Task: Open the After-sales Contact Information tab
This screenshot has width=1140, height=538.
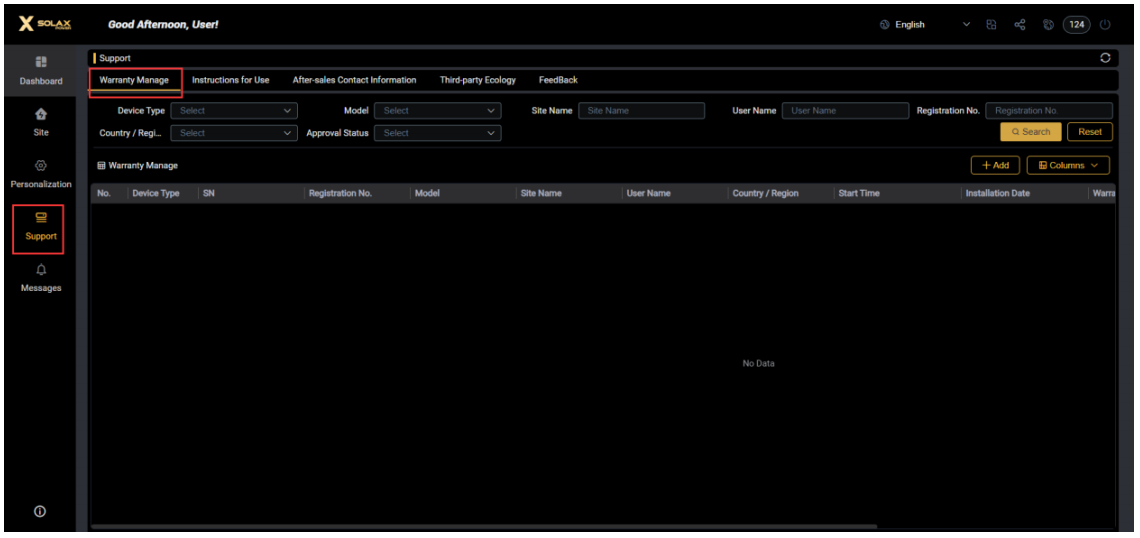Action: pos(354,80)
